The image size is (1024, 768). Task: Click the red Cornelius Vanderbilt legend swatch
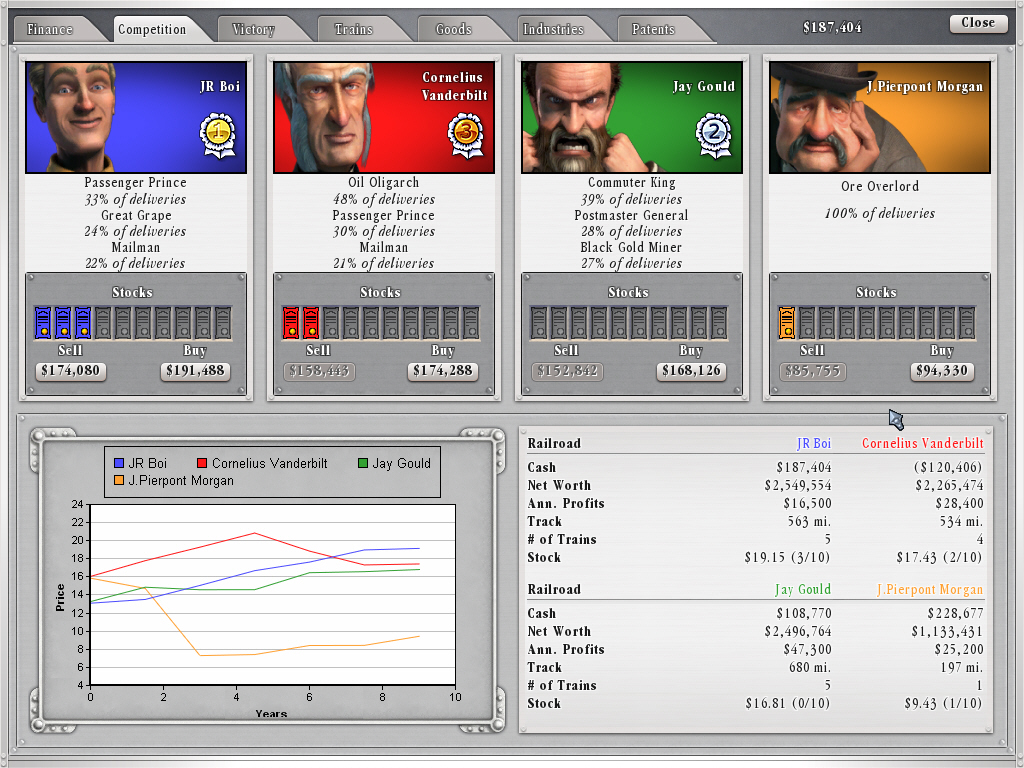[202, 463]
